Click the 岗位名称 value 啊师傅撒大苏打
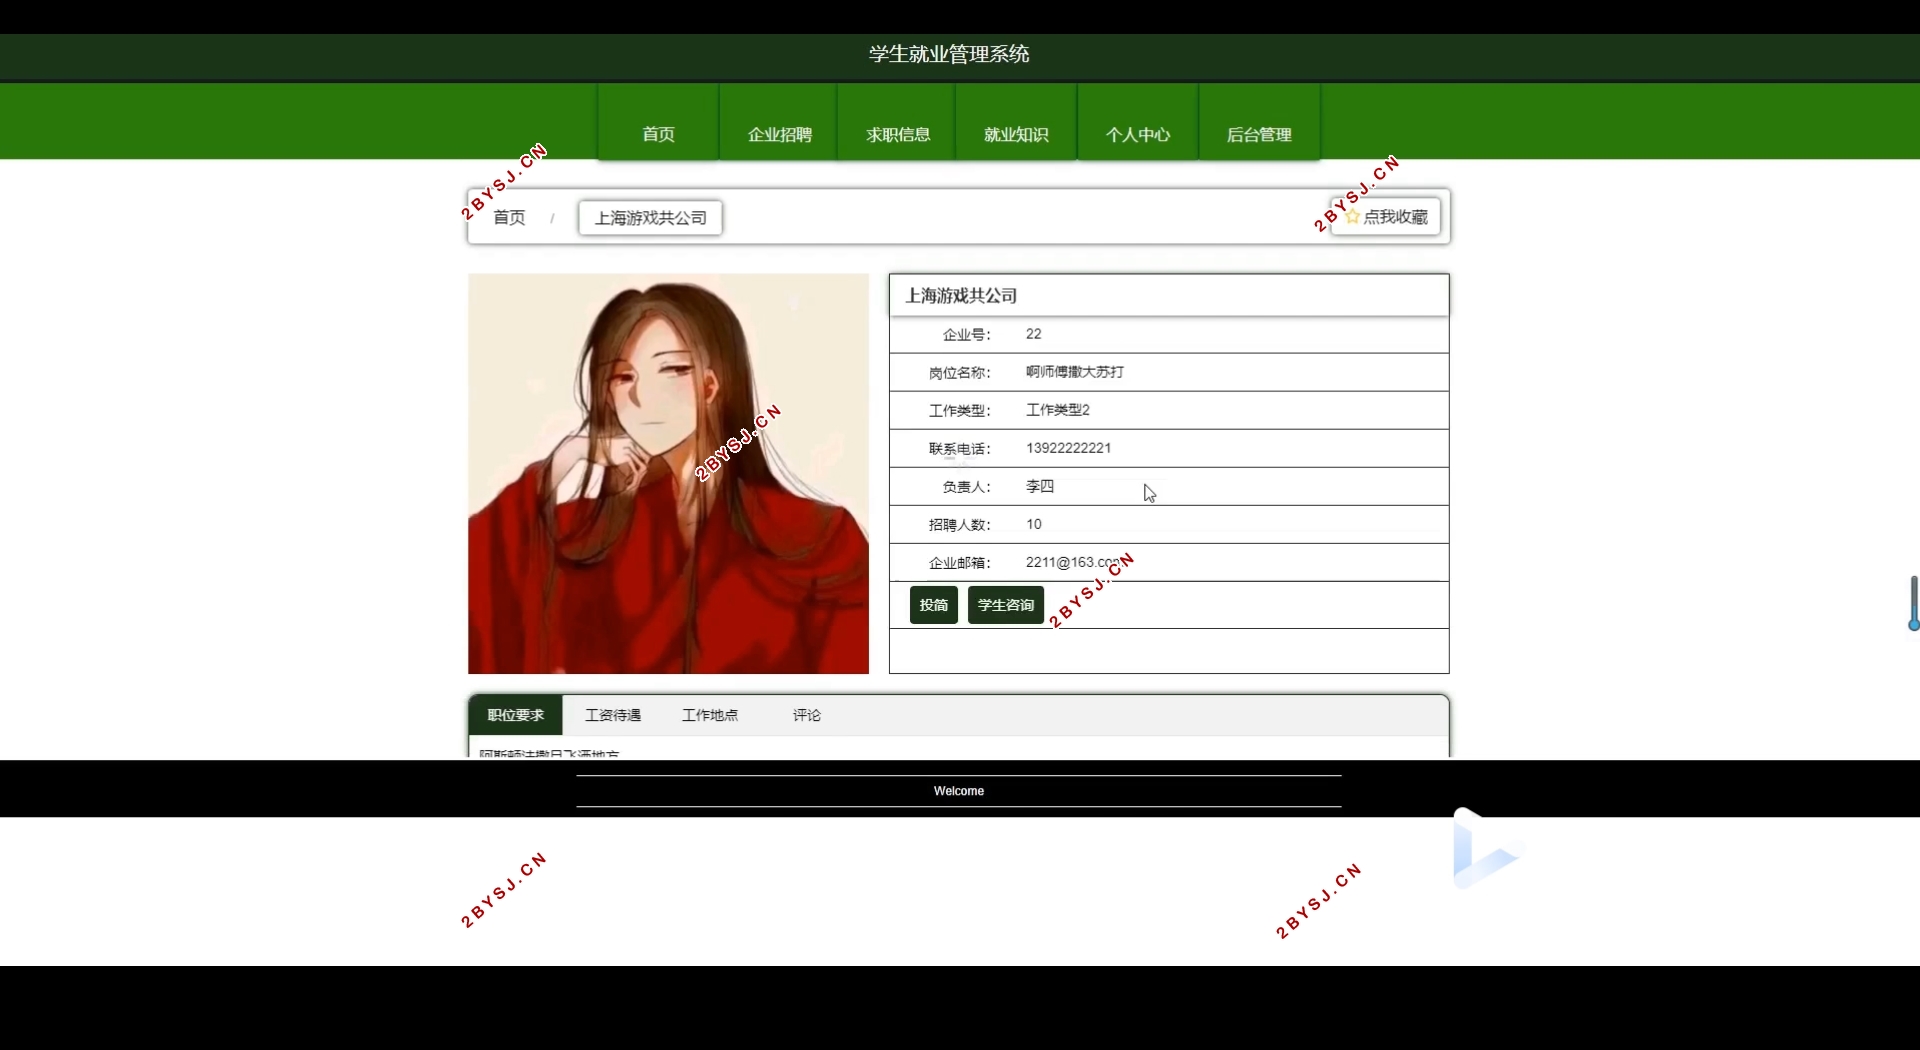Screen dimensions: 1920x1050 coord(1075,372)
